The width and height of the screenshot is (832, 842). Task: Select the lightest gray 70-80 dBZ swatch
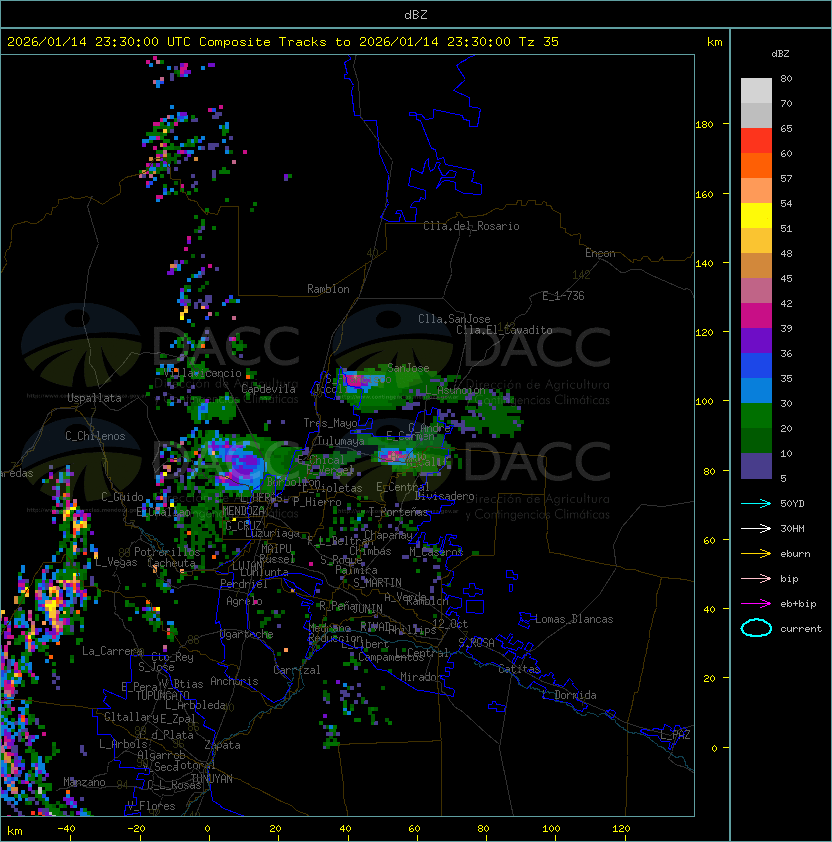[756, 91]
